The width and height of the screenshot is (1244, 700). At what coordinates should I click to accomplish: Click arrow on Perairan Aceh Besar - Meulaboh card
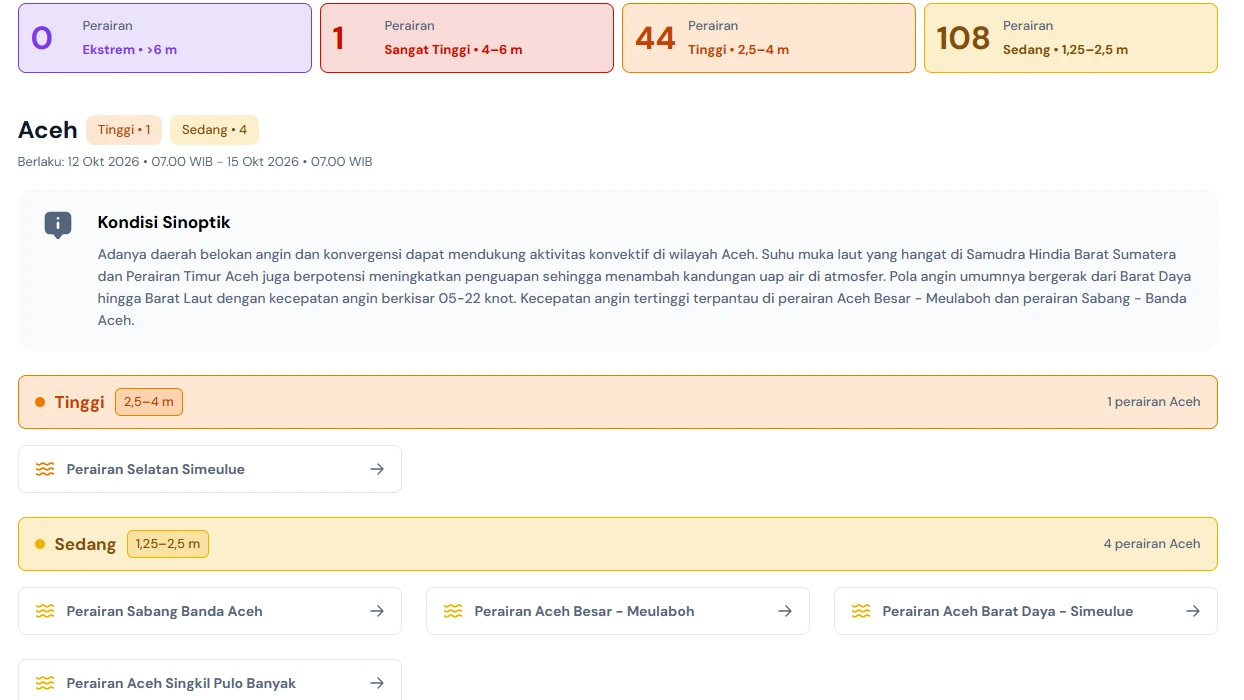pyautogui.click(x=785, y=611)
